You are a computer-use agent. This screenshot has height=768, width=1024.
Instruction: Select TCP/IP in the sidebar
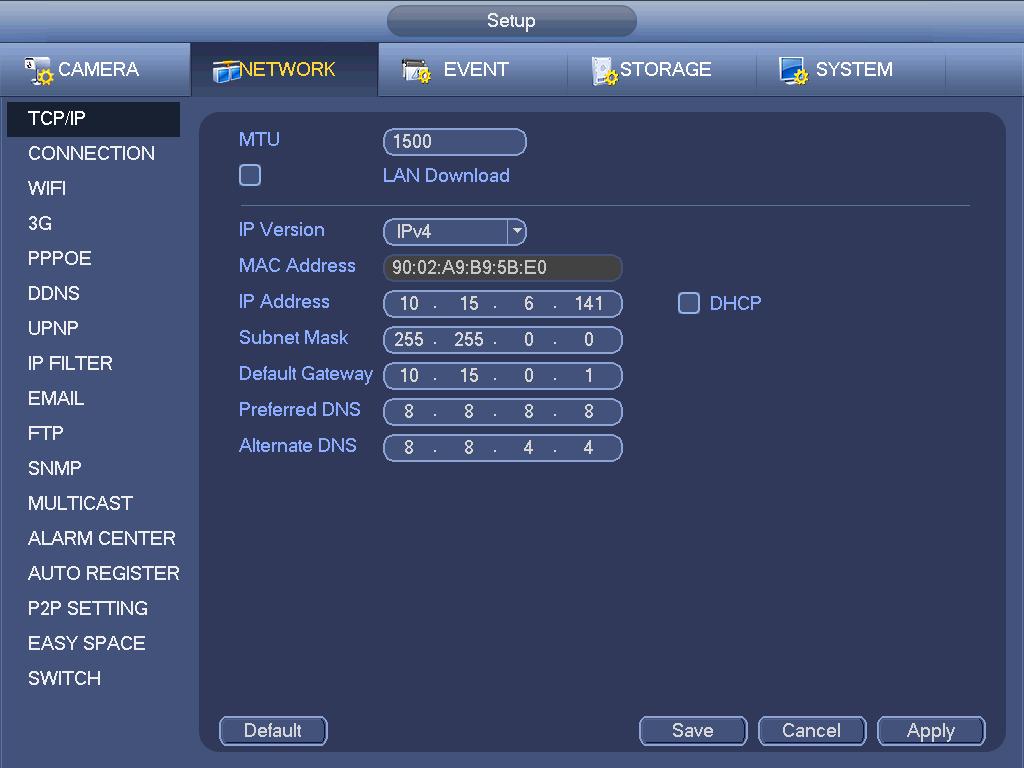pos(93,119)
